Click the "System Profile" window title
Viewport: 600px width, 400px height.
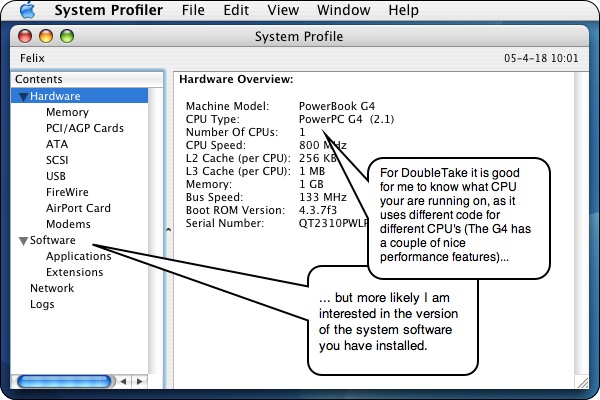coord(299,36)
